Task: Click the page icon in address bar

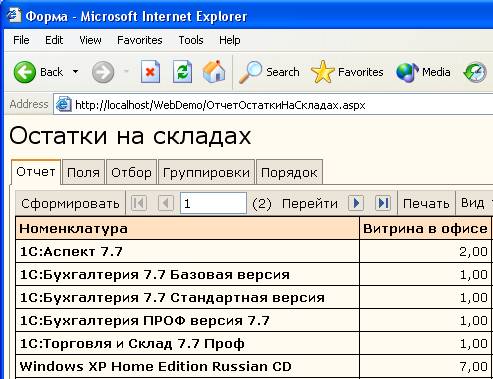Action: tap(63, 105)
